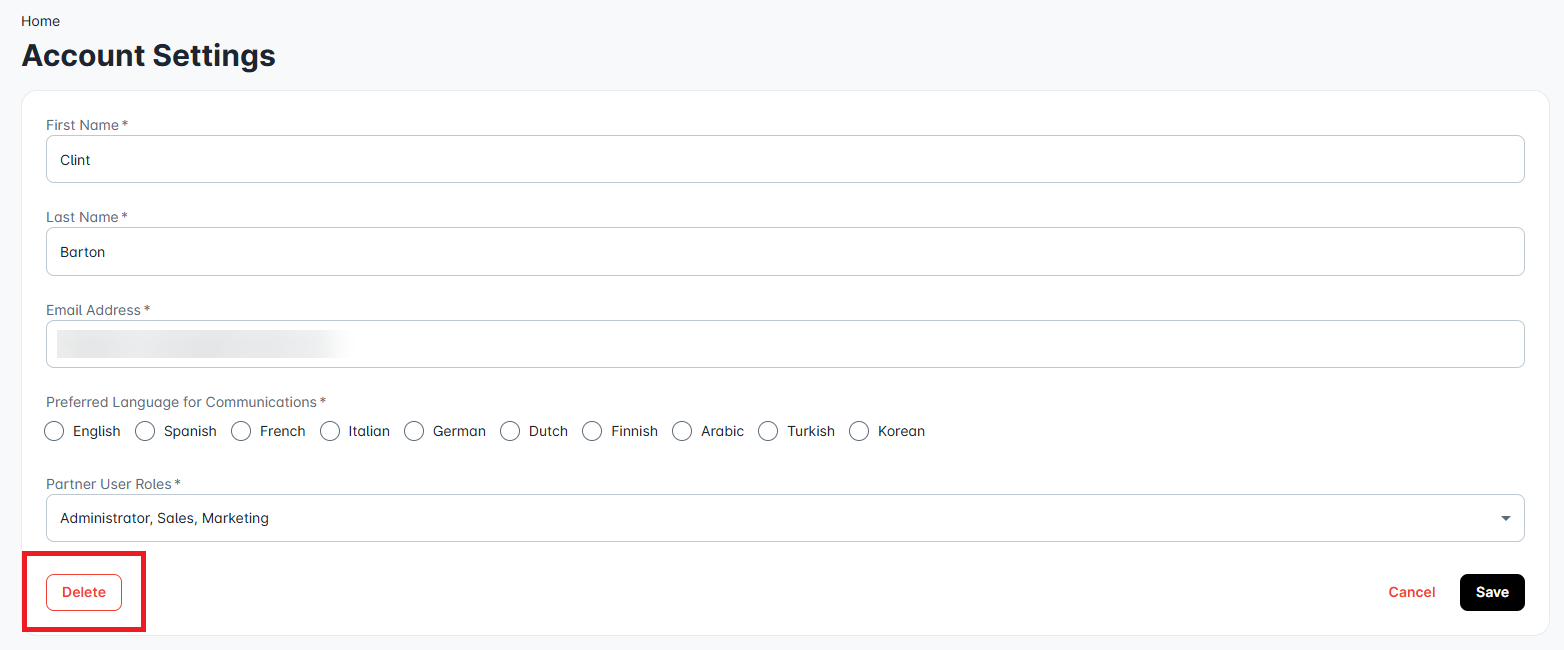Select the Finnish radio option
Screen dimensions: 1564x650
point(593,431)
